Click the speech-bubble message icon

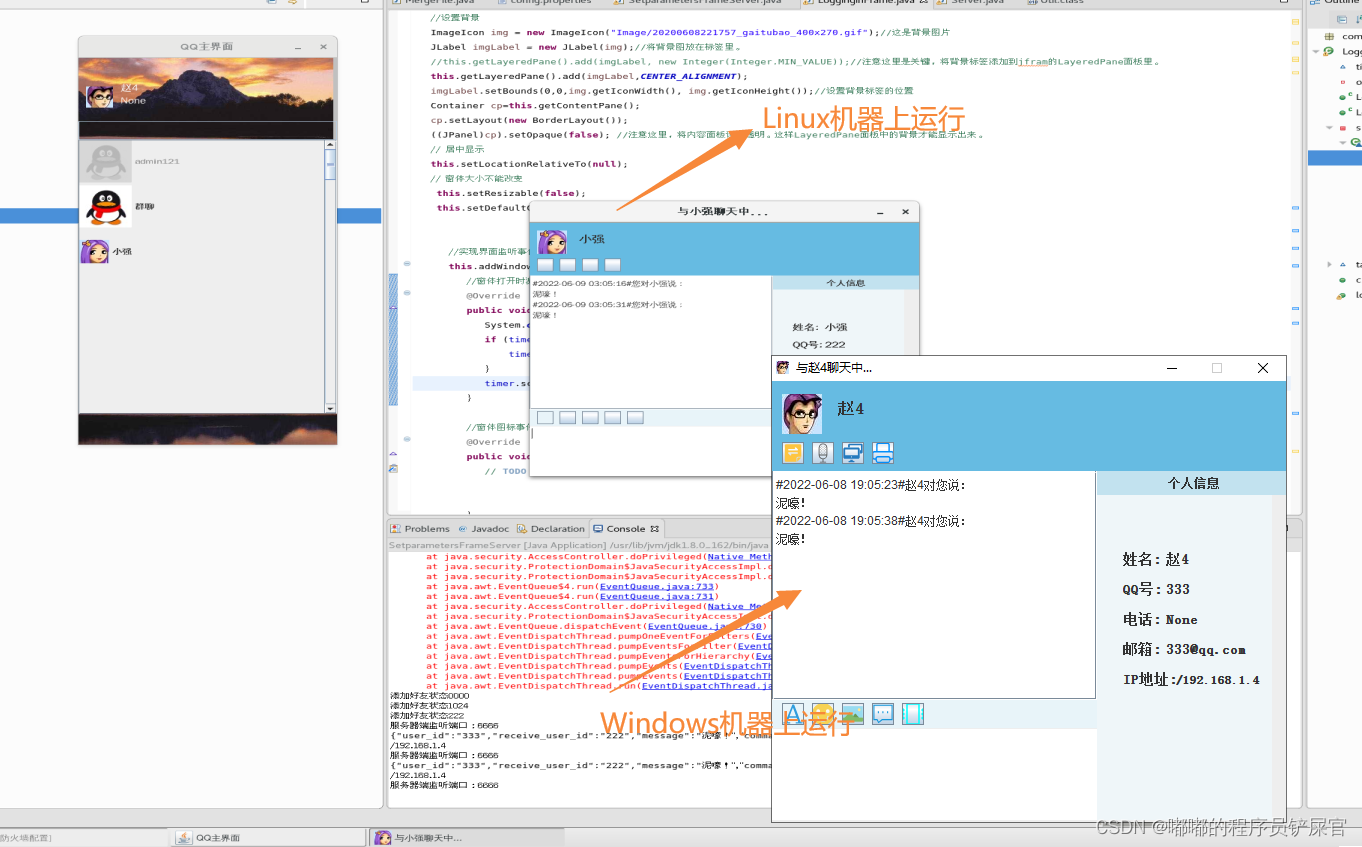883,714
